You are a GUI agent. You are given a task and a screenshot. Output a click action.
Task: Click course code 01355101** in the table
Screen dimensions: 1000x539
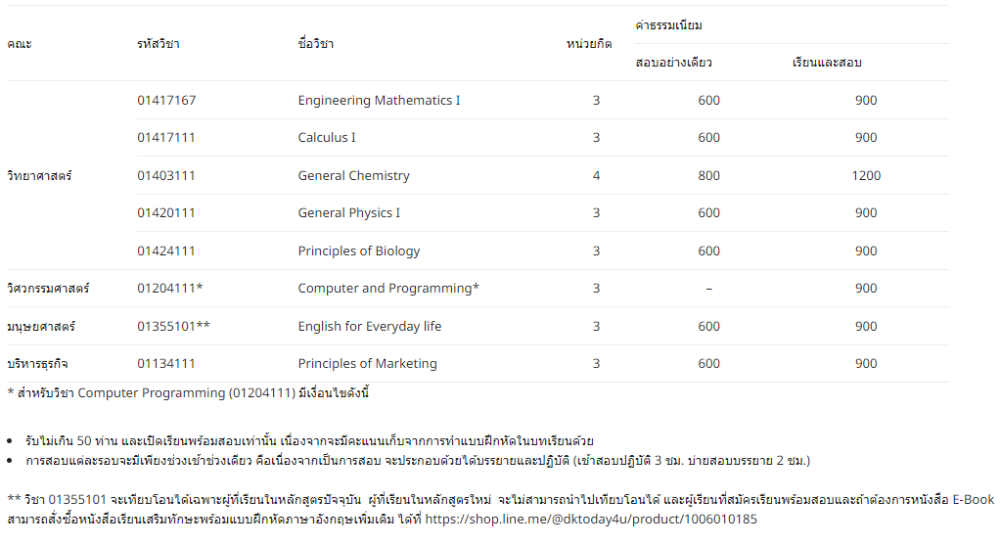173,326
